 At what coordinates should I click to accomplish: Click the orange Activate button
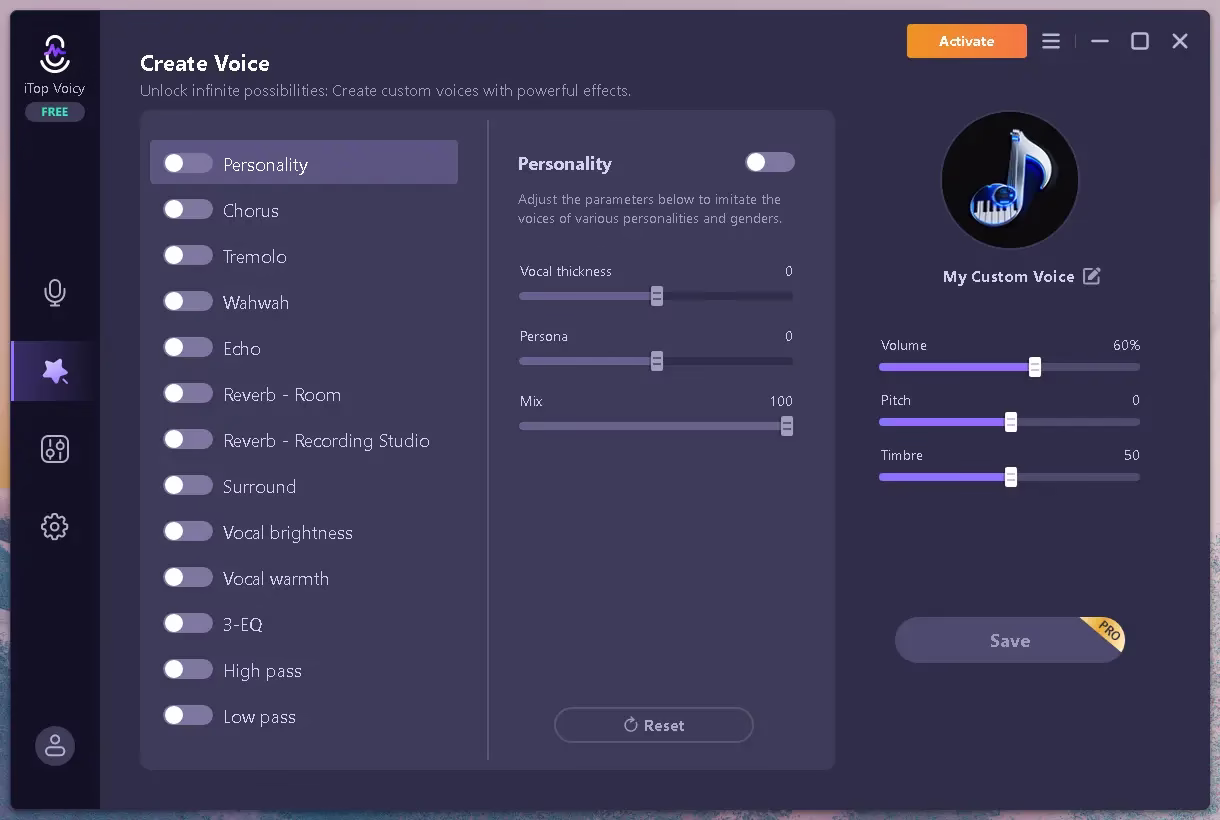(x=966, y=41)
